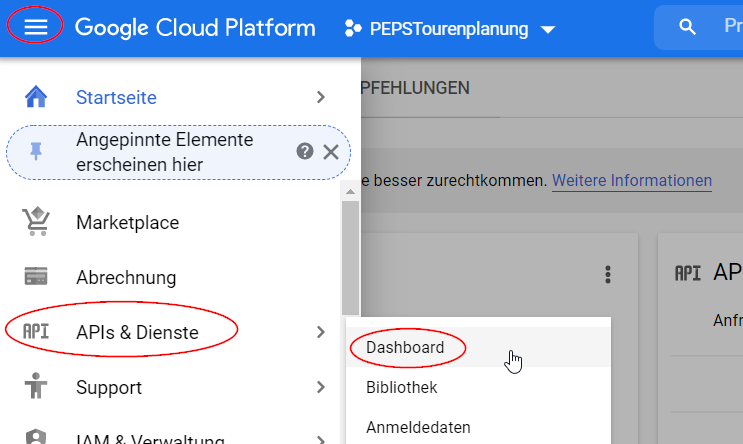Viewport: 743px width, 444px height.
Task: Click the sidebar scrollbar up arrow
Action: 350,191
